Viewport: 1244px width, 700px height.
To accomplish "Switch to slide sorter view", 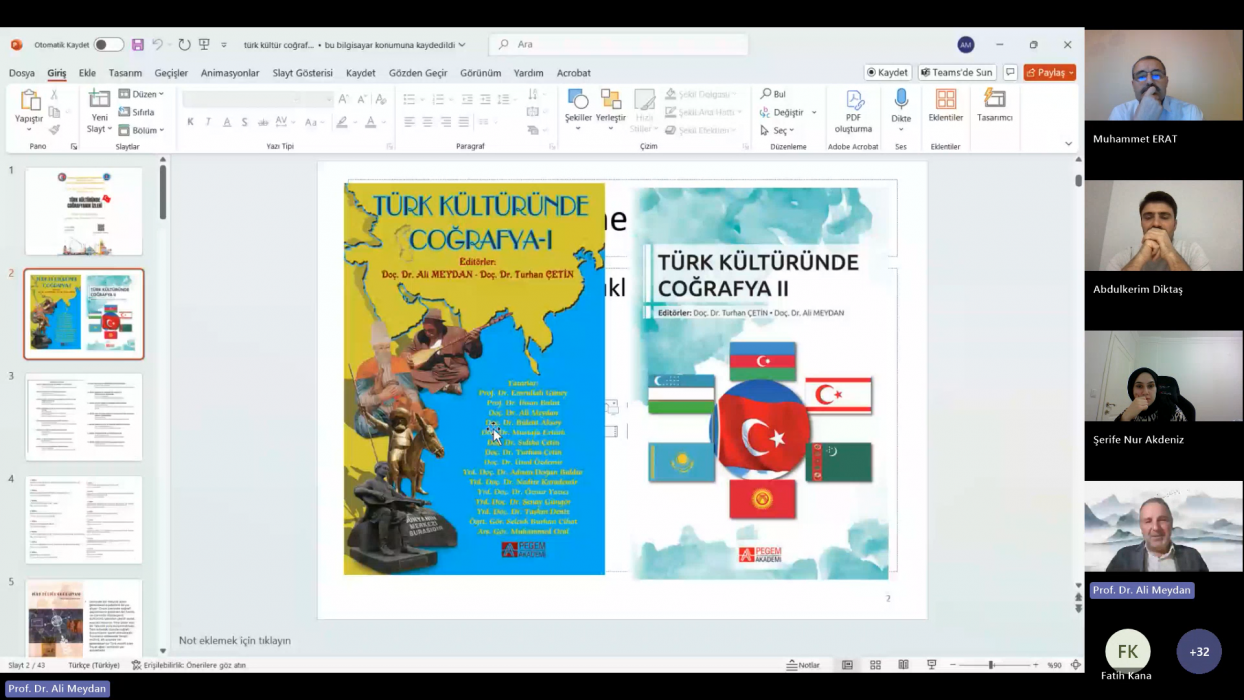I will [x=875, y=665].
